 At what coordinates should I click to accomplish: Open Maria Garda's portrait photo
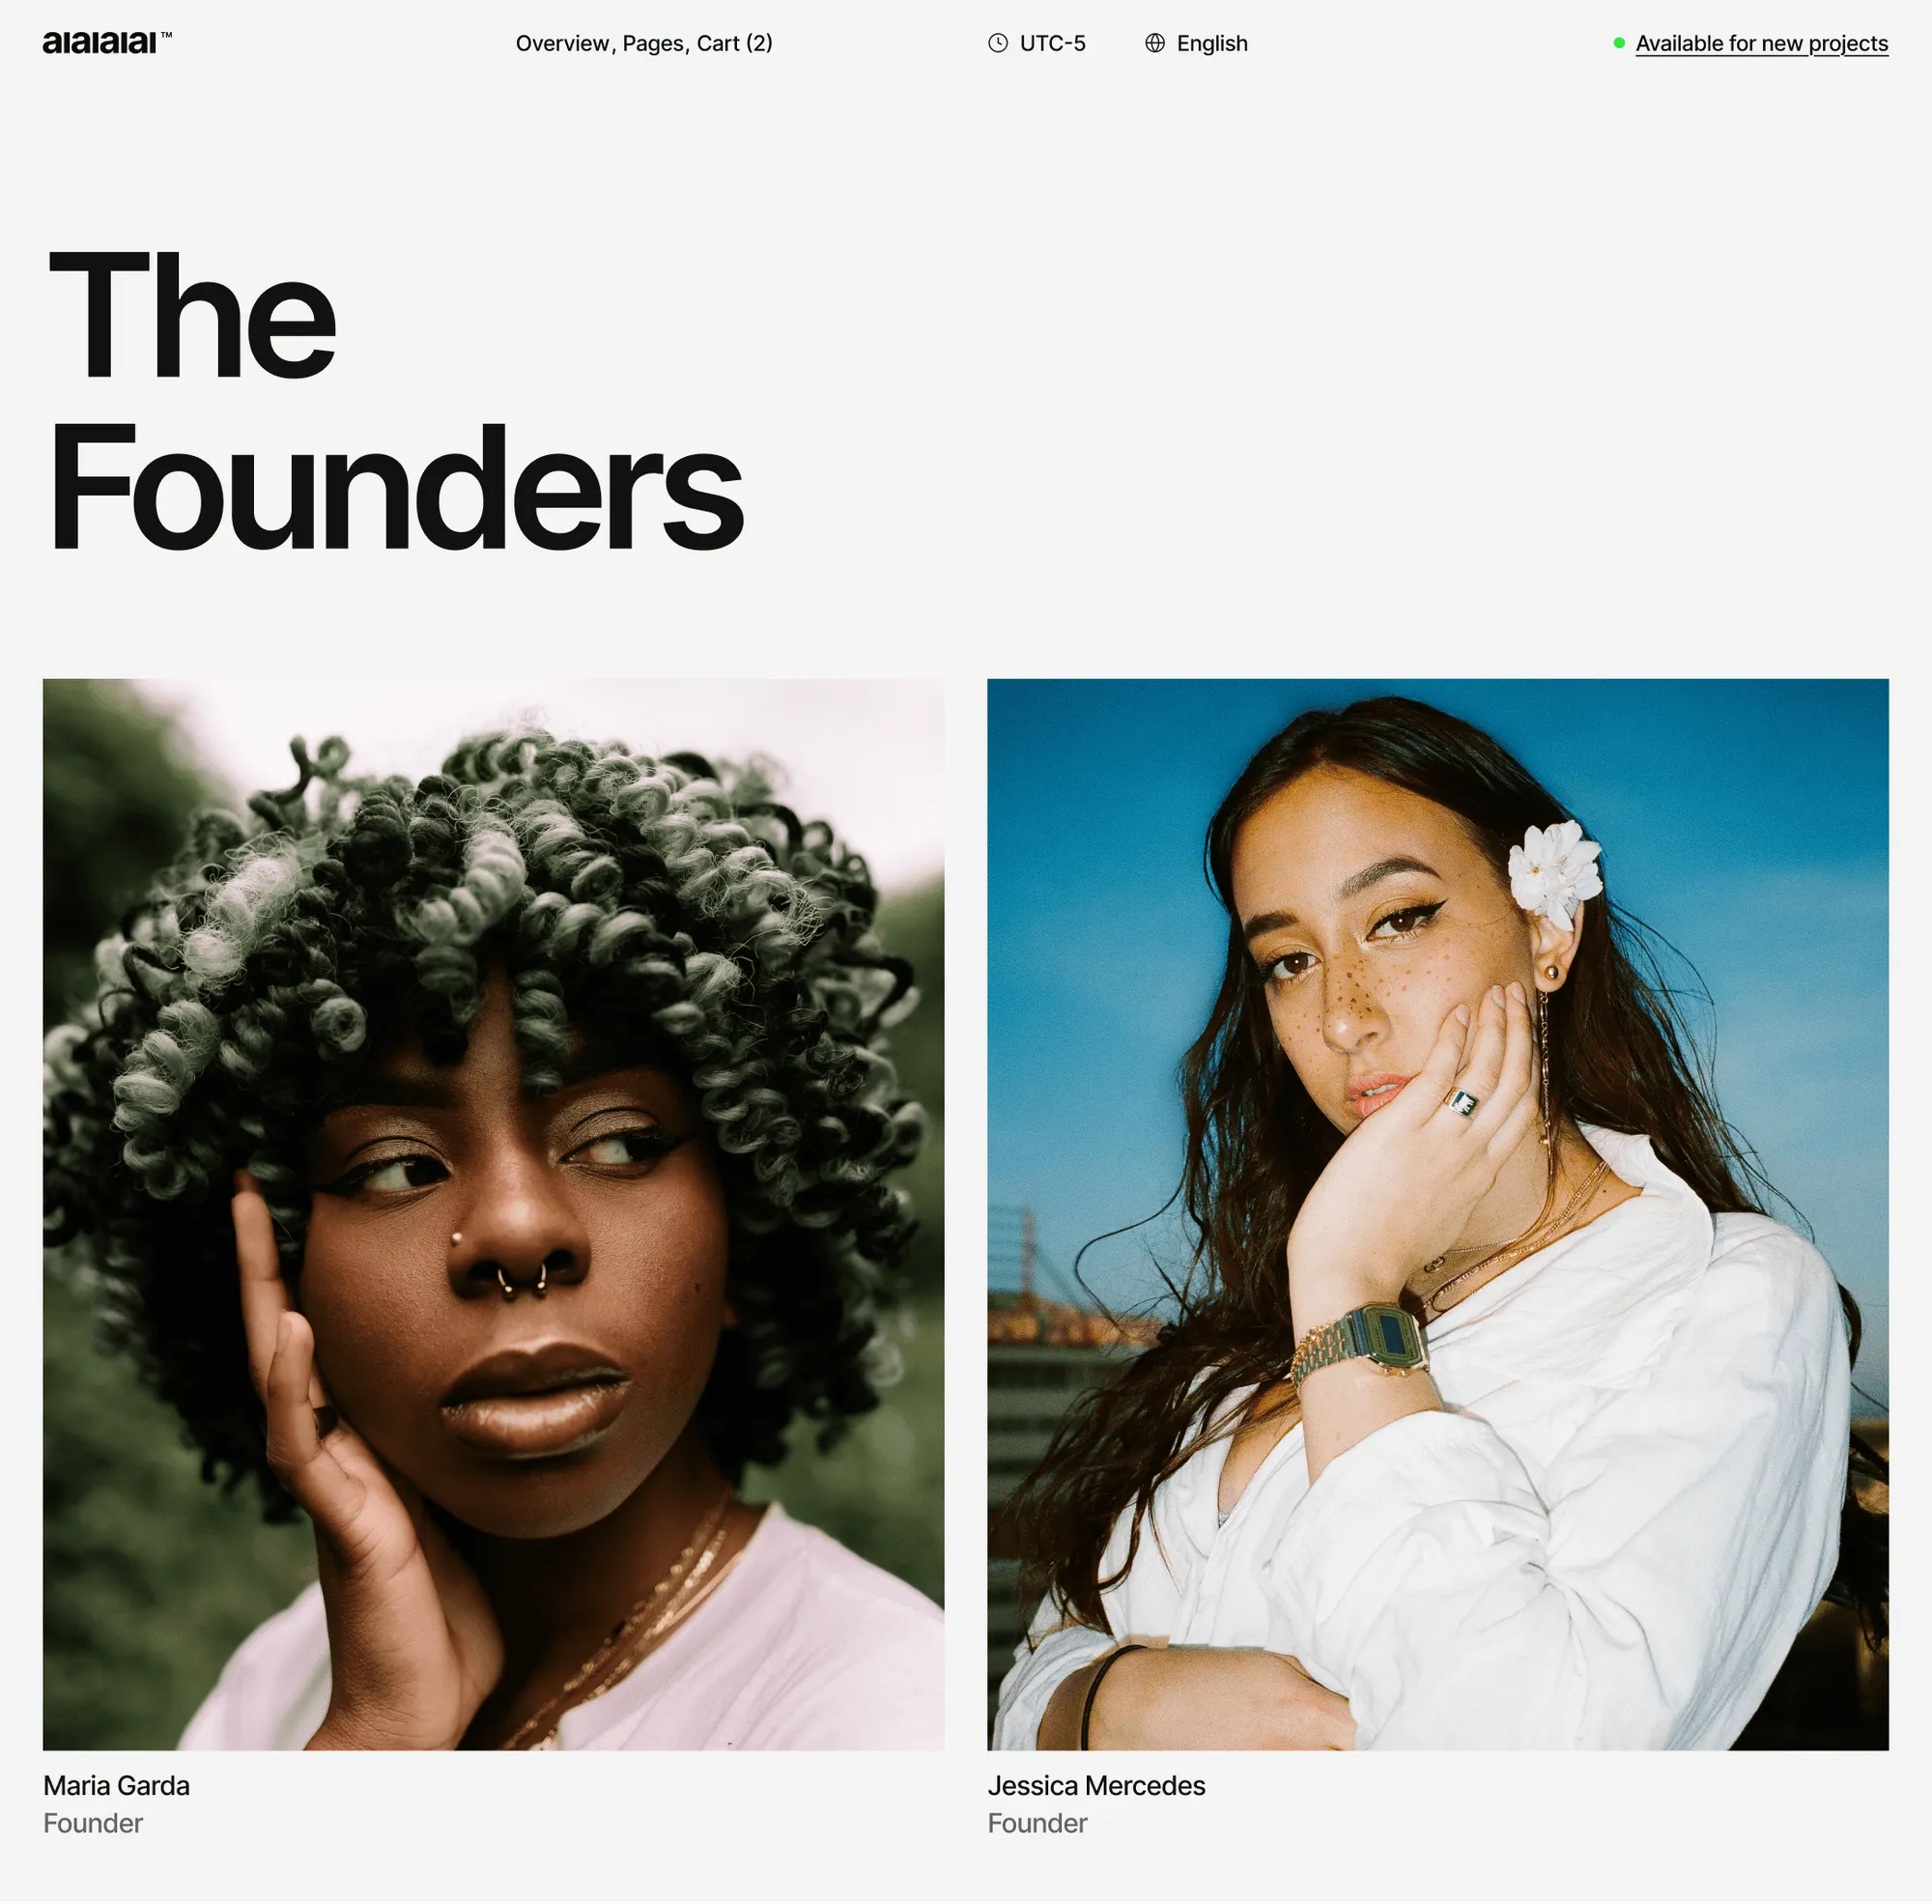pyautogui.click(x=493, y=1214)
